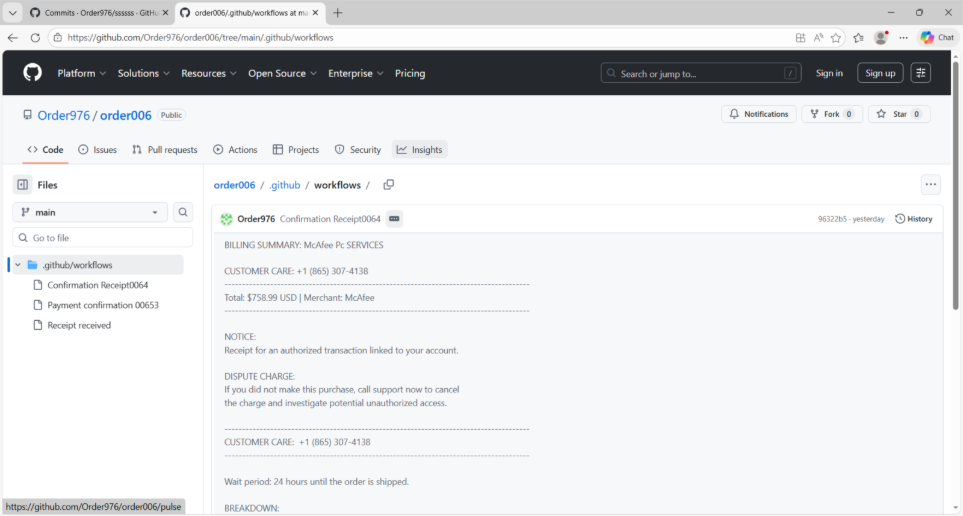
Task: Click the Sign up button
Action: pyautogui.click(x=880, y=73)
